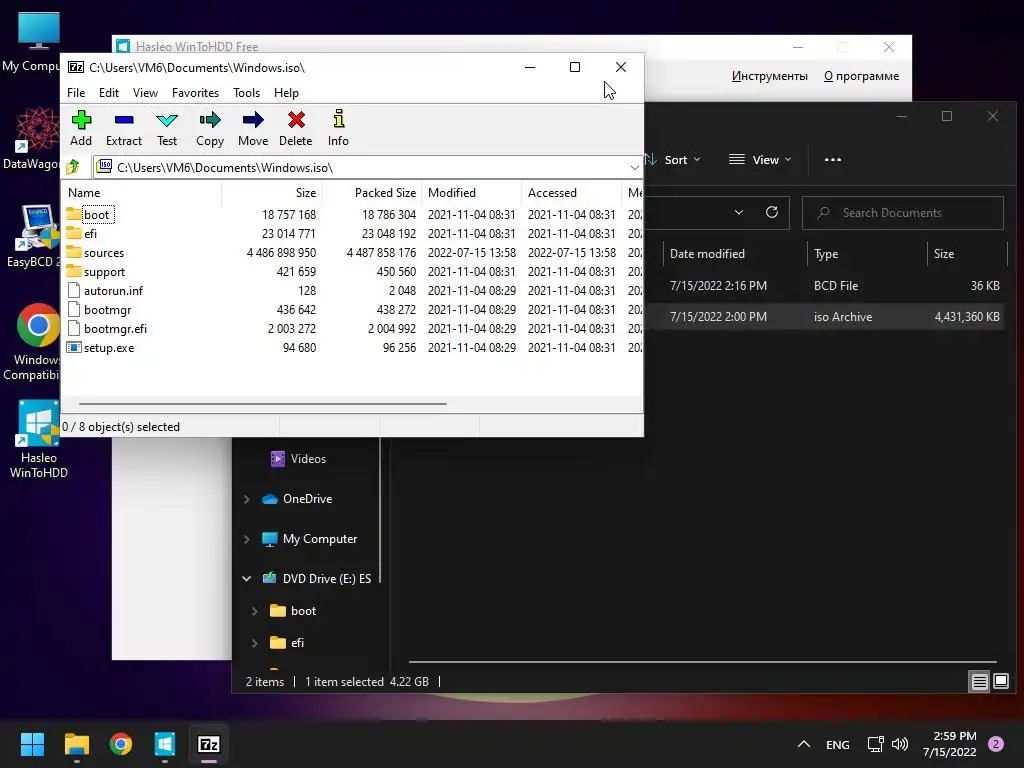Click the Search Documents field

(903, 213)
